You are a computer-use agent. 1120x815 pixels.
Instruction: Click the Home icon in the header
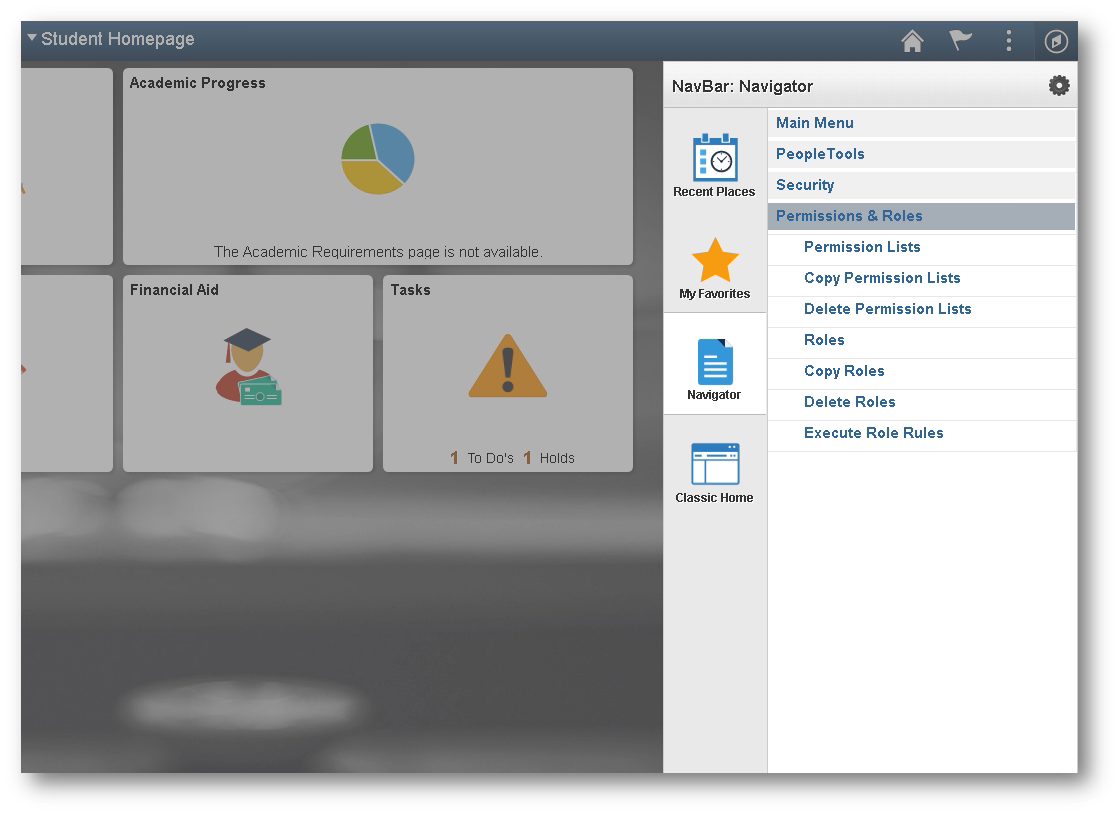coord(912,41)
